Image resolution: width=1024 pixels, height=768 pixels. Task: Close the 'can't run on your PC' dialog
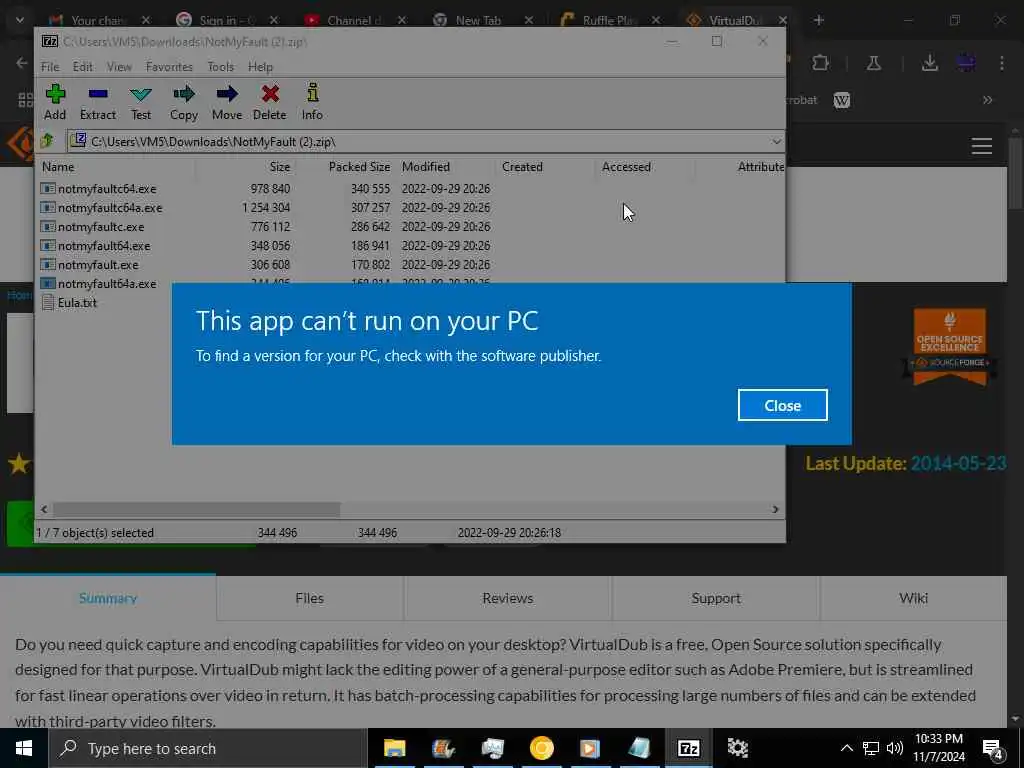[782, 406]
